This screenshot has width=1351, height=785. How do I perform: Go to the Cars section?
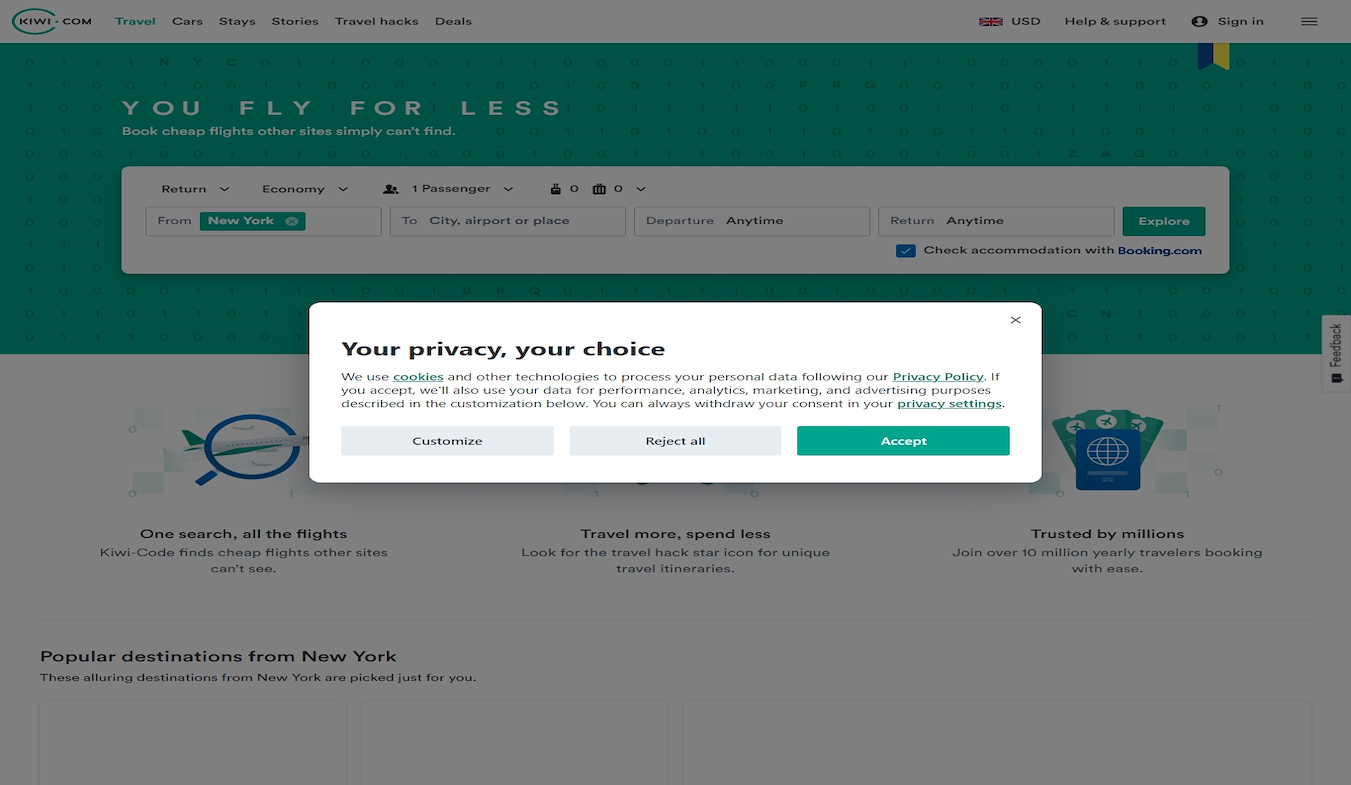pos(187,21)
